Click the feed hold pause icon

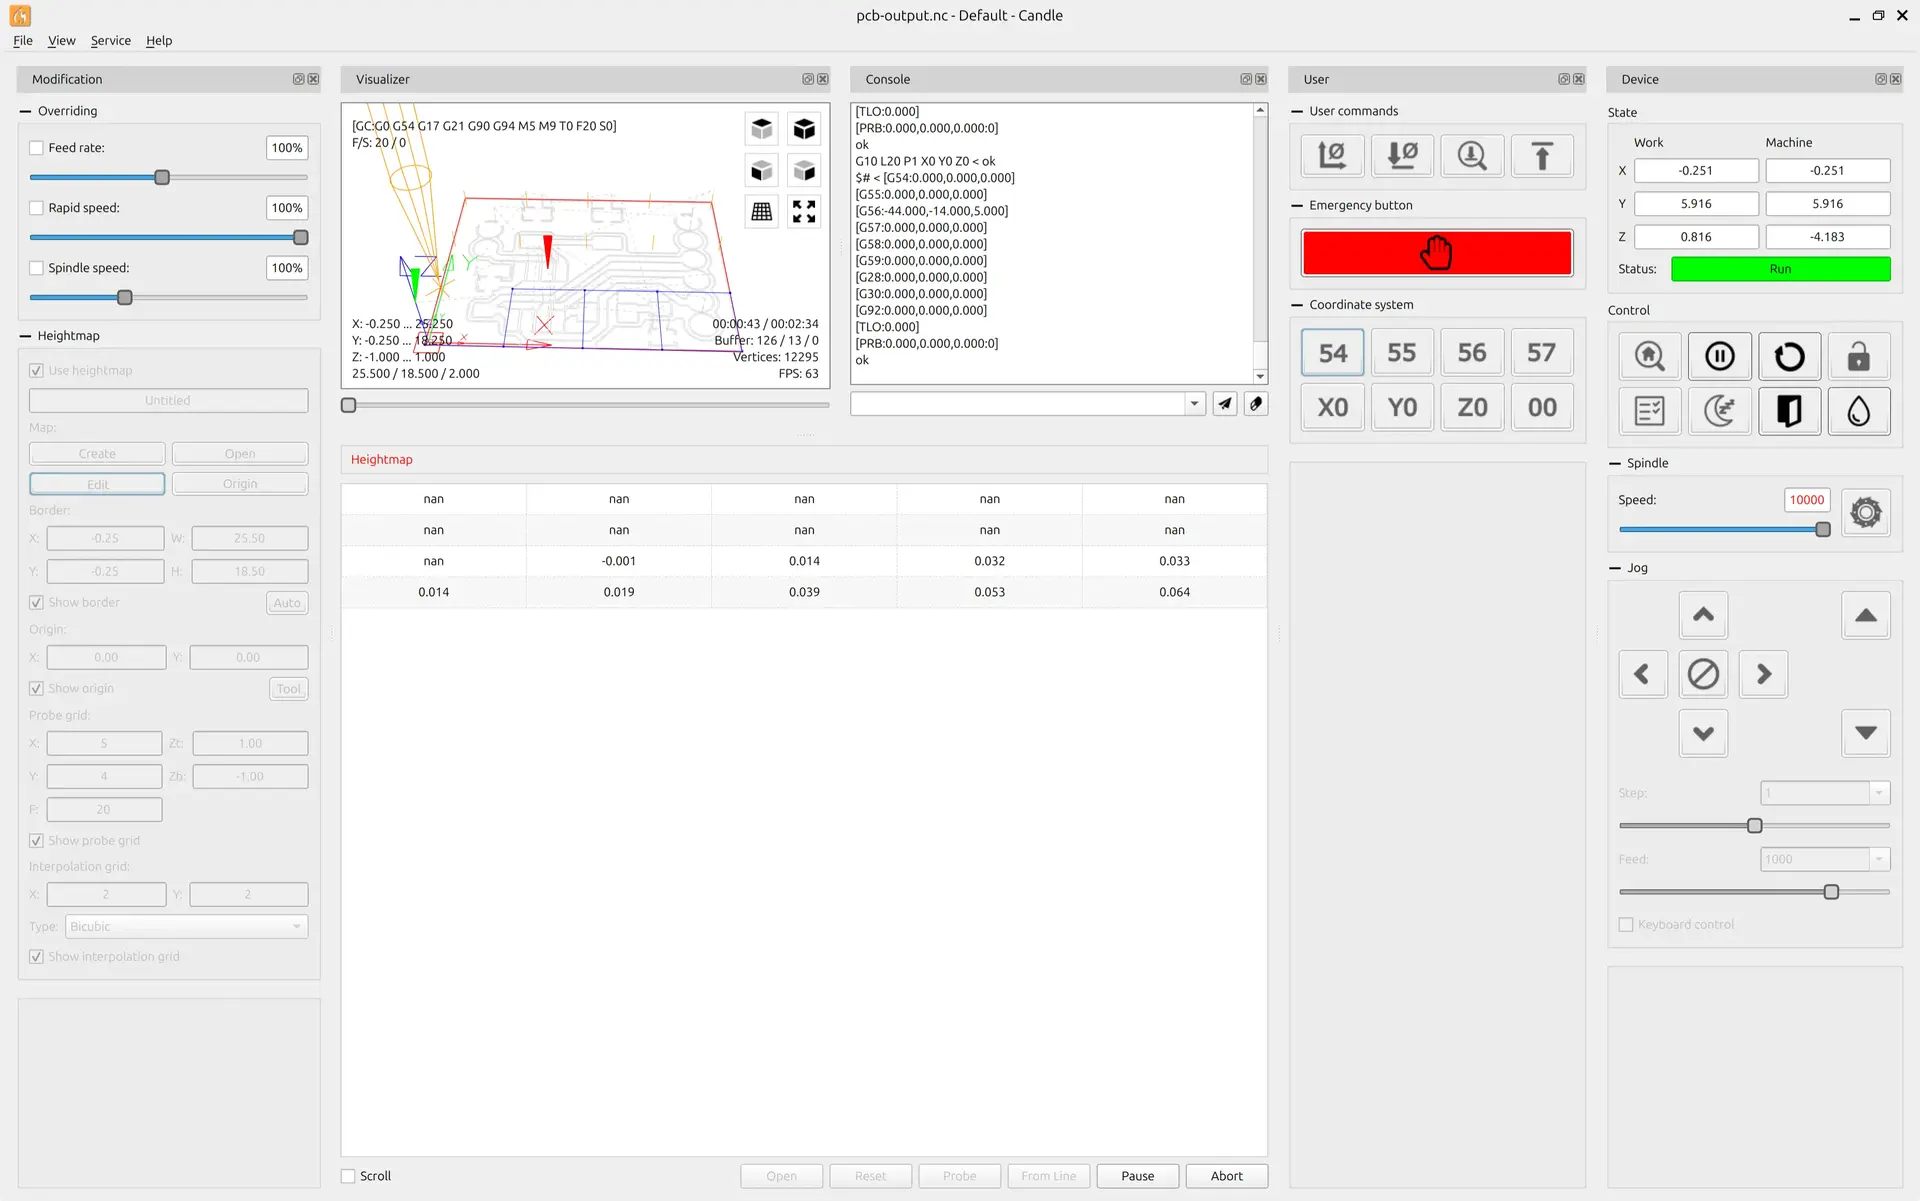1719,356
